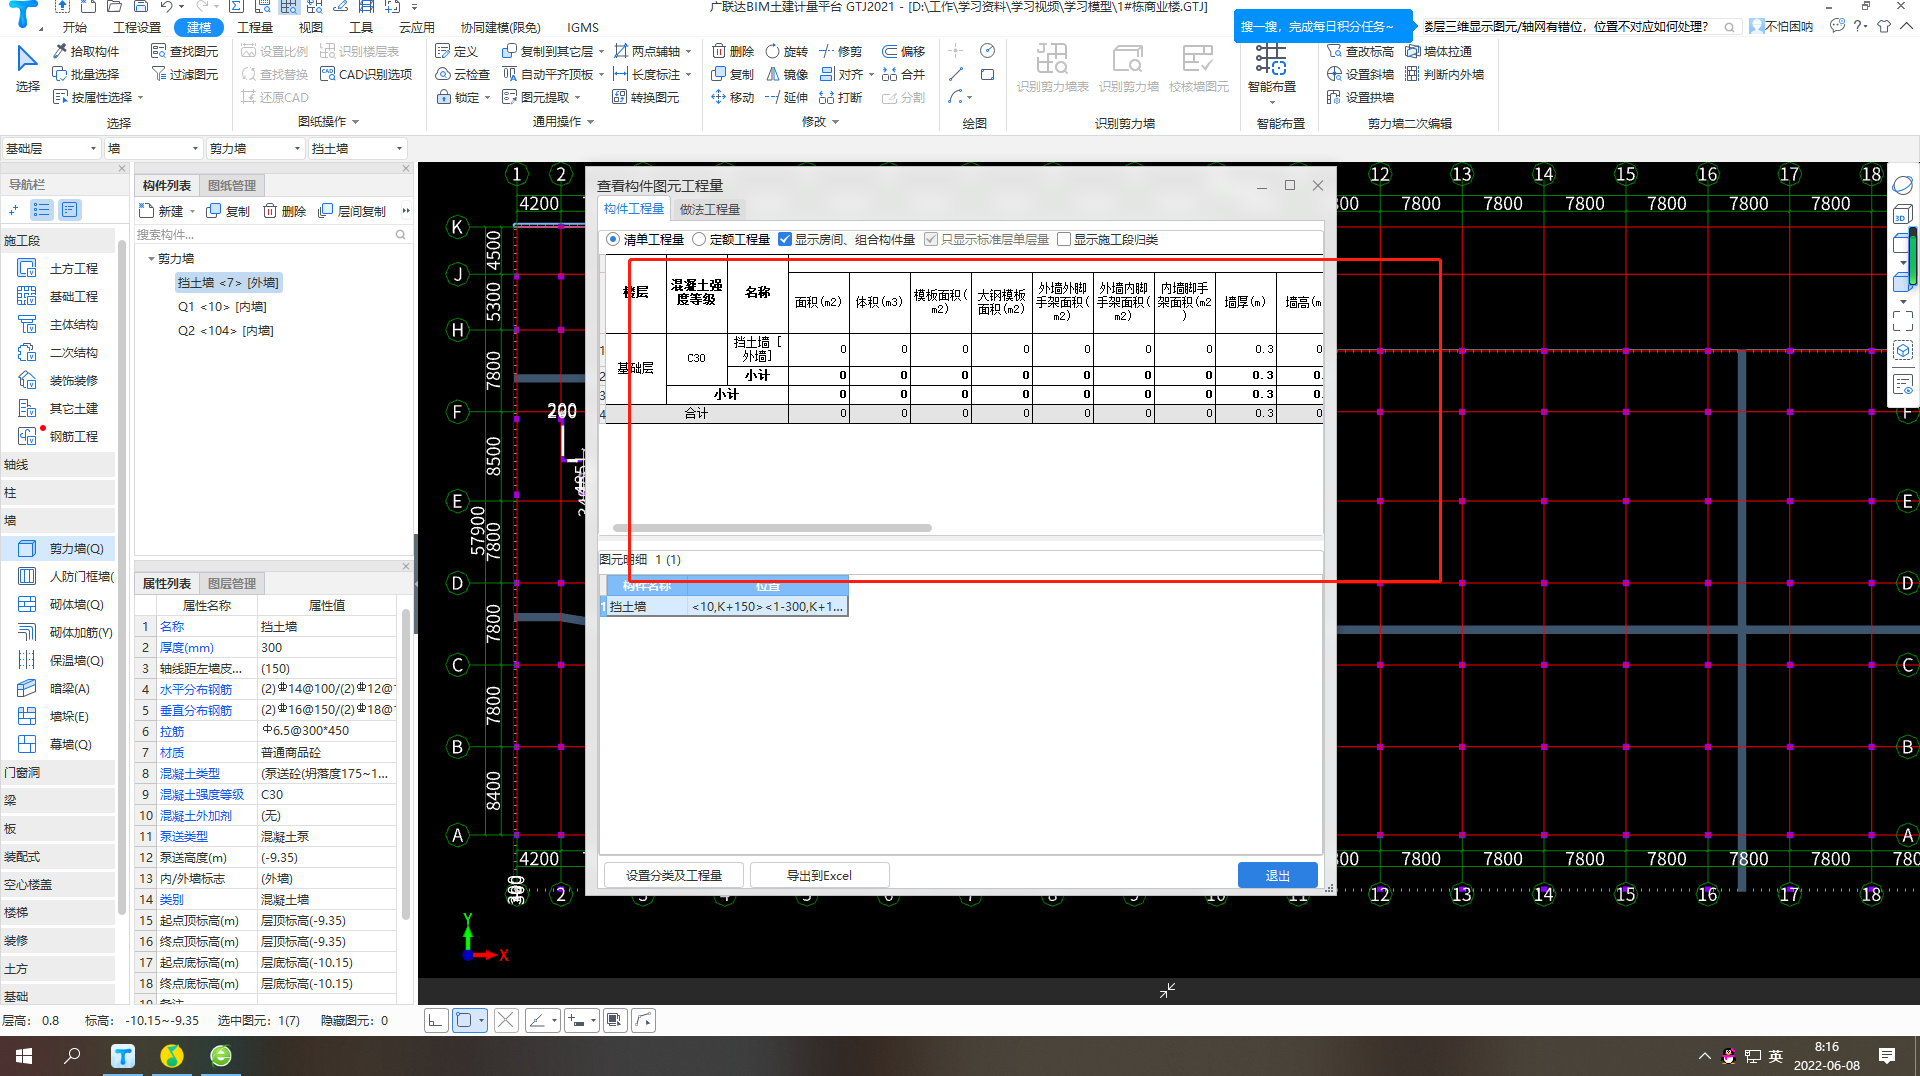This screenshot has height=1076, width=1920.
Task: Select the 定额工程量 radio button
Action: (x=699, y=240)
